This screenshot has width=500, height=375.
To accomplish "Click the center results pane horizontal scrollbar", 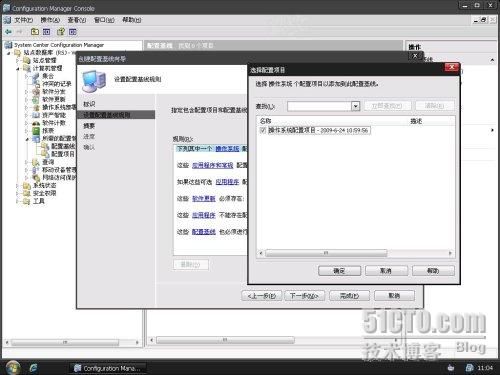I will pyautogui.click(x=225, y=340).
